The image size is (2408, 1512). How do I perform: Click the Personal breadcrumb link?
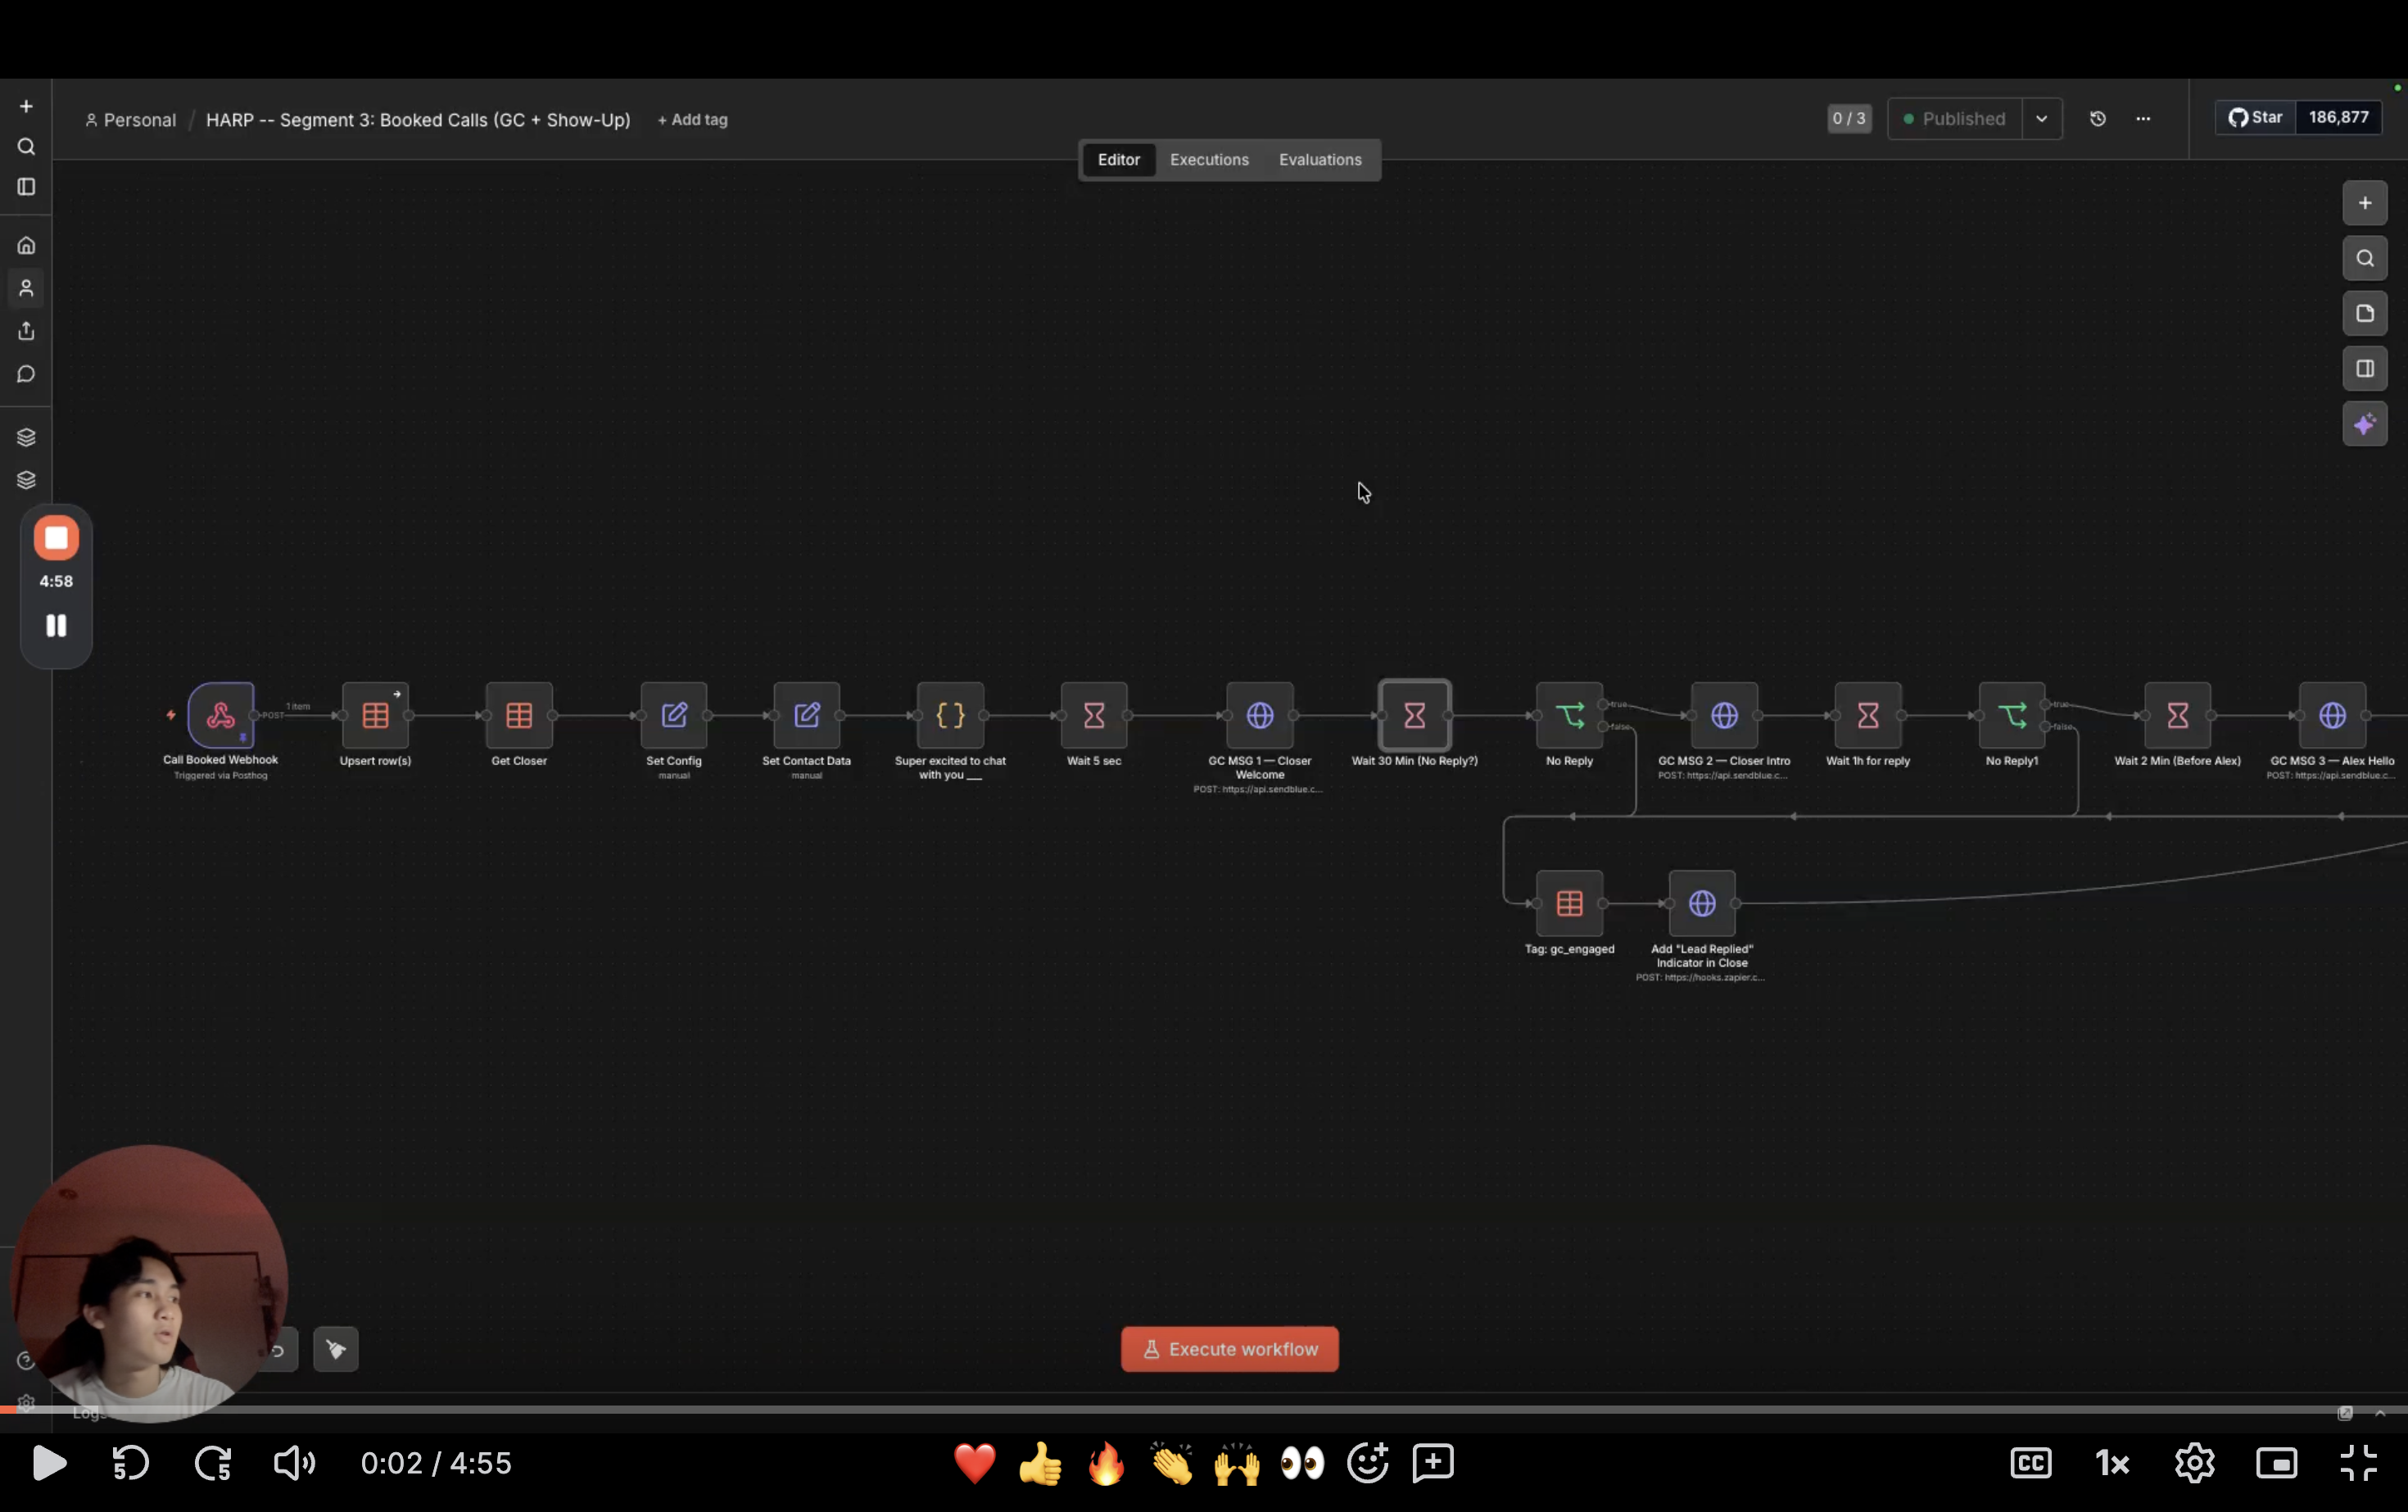[x=130, y=120]
